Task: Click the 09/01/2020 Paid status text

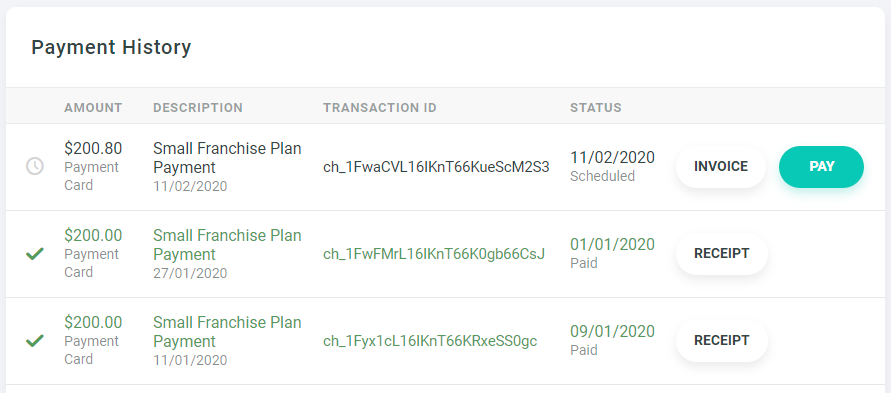Action: (x=613, y=340)
